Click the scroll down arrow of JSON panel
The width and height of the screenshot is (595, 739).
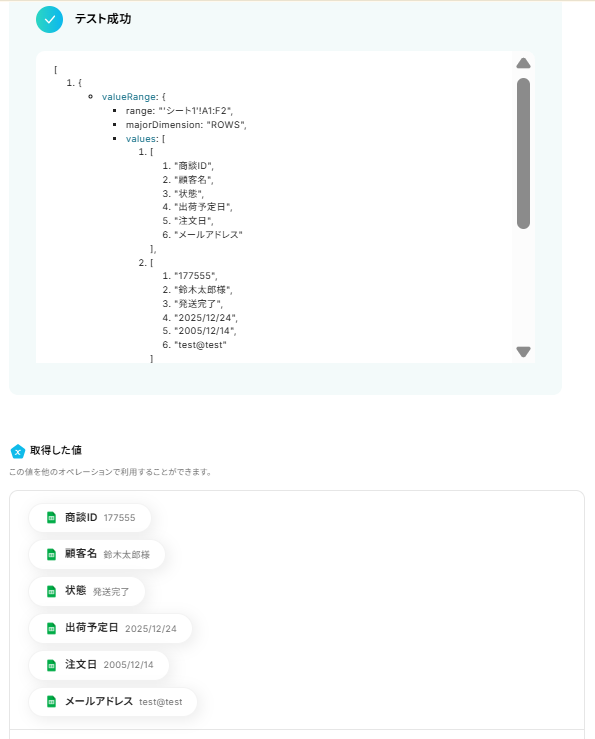(x=523, y=352)
